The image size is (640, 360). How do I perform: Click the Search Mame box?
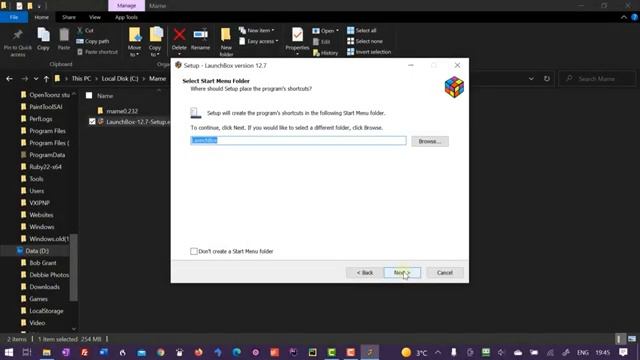coord(597,78)
